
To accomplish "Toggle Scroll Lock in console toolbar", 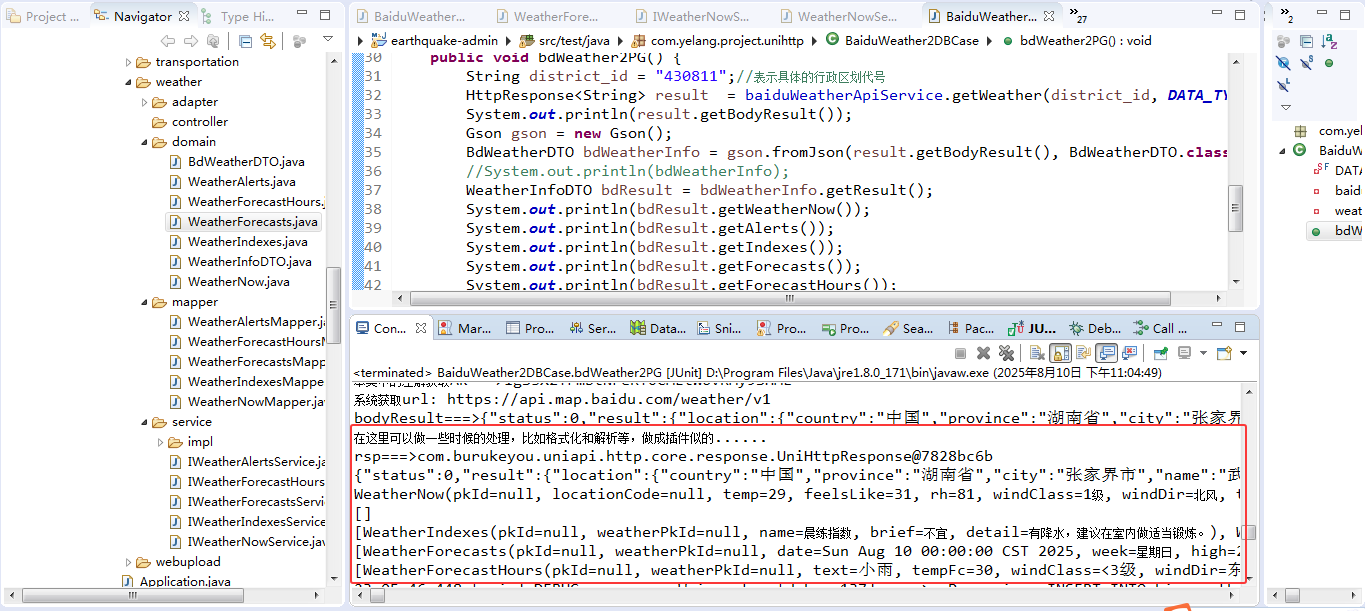I will point(1060,353).
